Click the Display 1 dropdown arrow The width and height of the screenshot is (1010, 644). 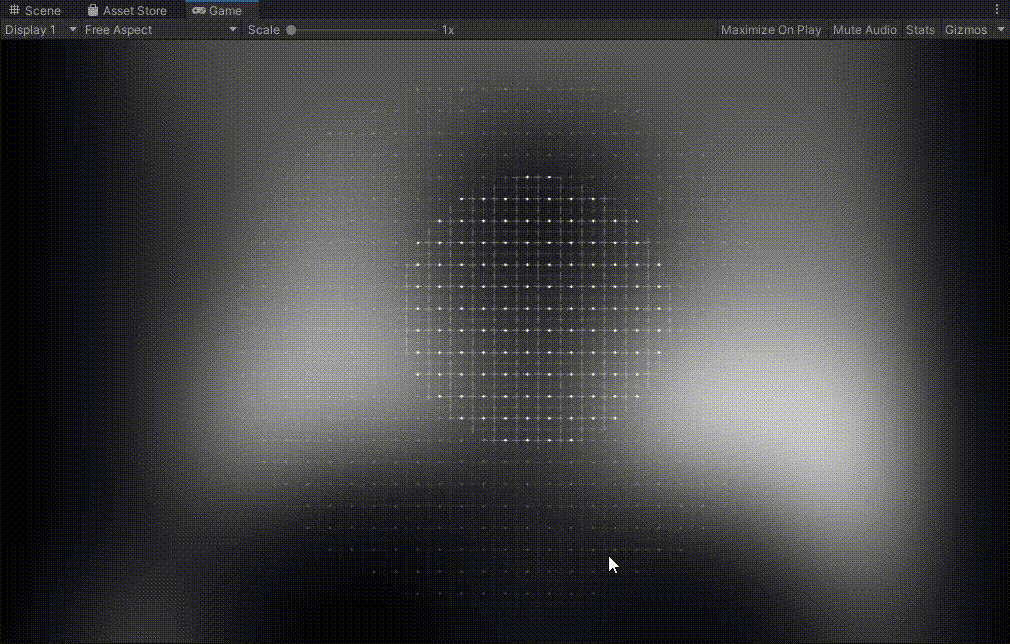pos(71,29)
